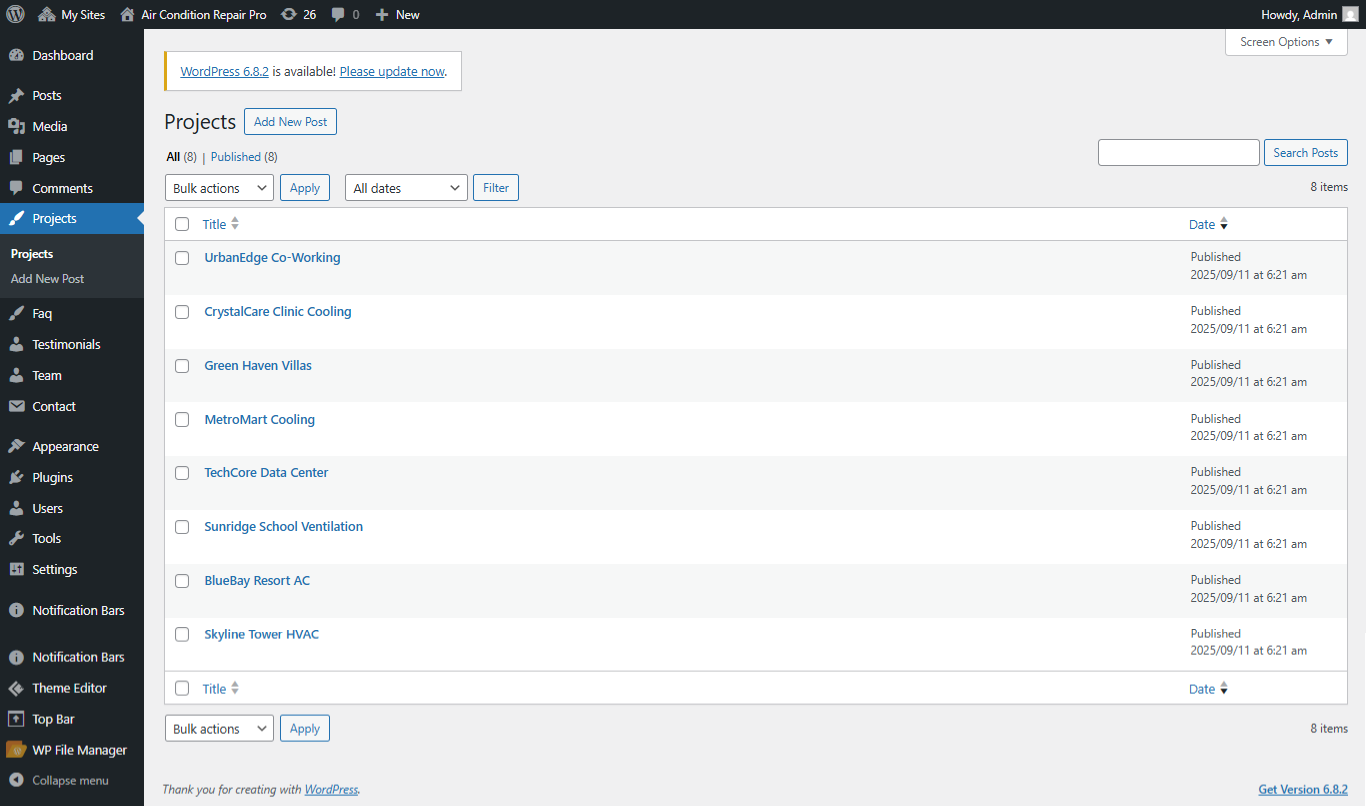The height and width of the screenshot is (807, 1366).
Task: Click the Comments icon in sidebar
Action: point(16,188)
